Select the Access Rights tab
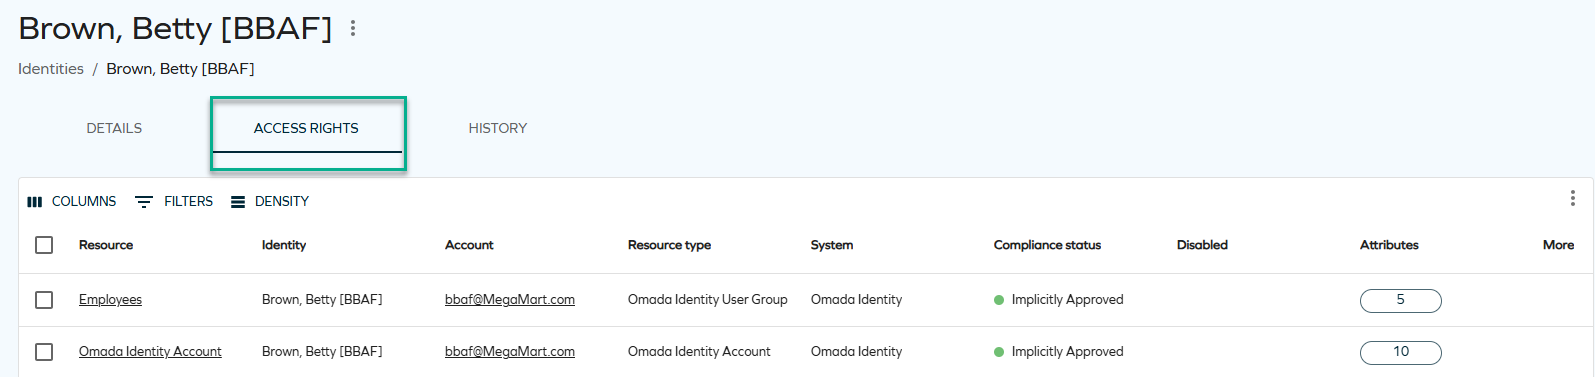 pyautogui.click(x=306, y=128)
